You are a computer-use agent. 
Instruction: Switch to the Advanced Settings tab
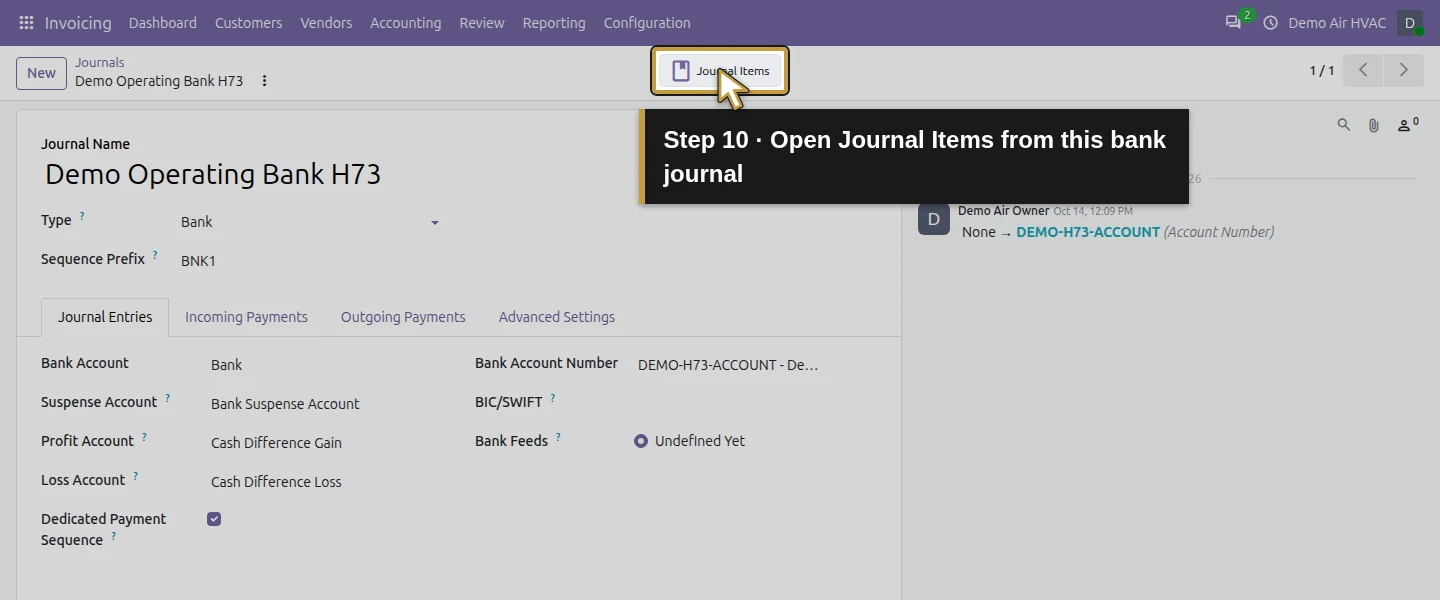(x=557, y=317)
